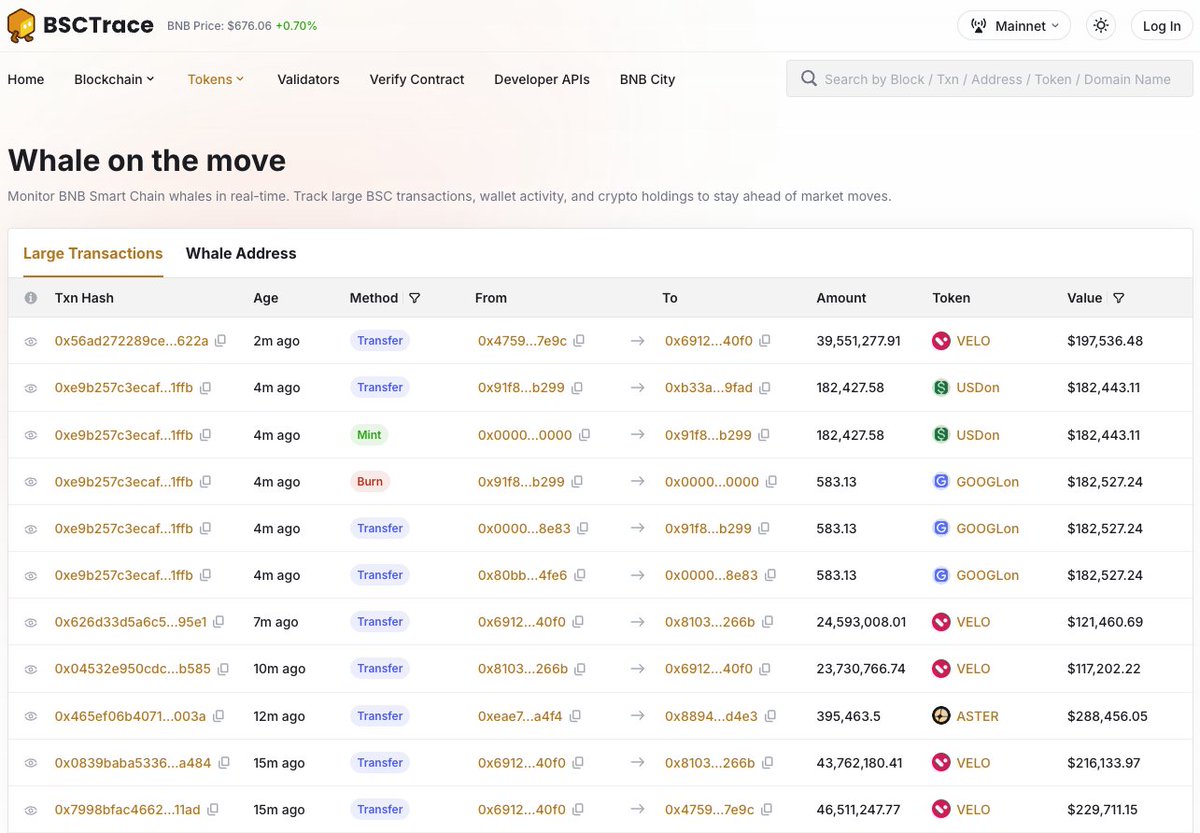
Task: Open the ASTER token link
Action: click(x=978, y=716)
